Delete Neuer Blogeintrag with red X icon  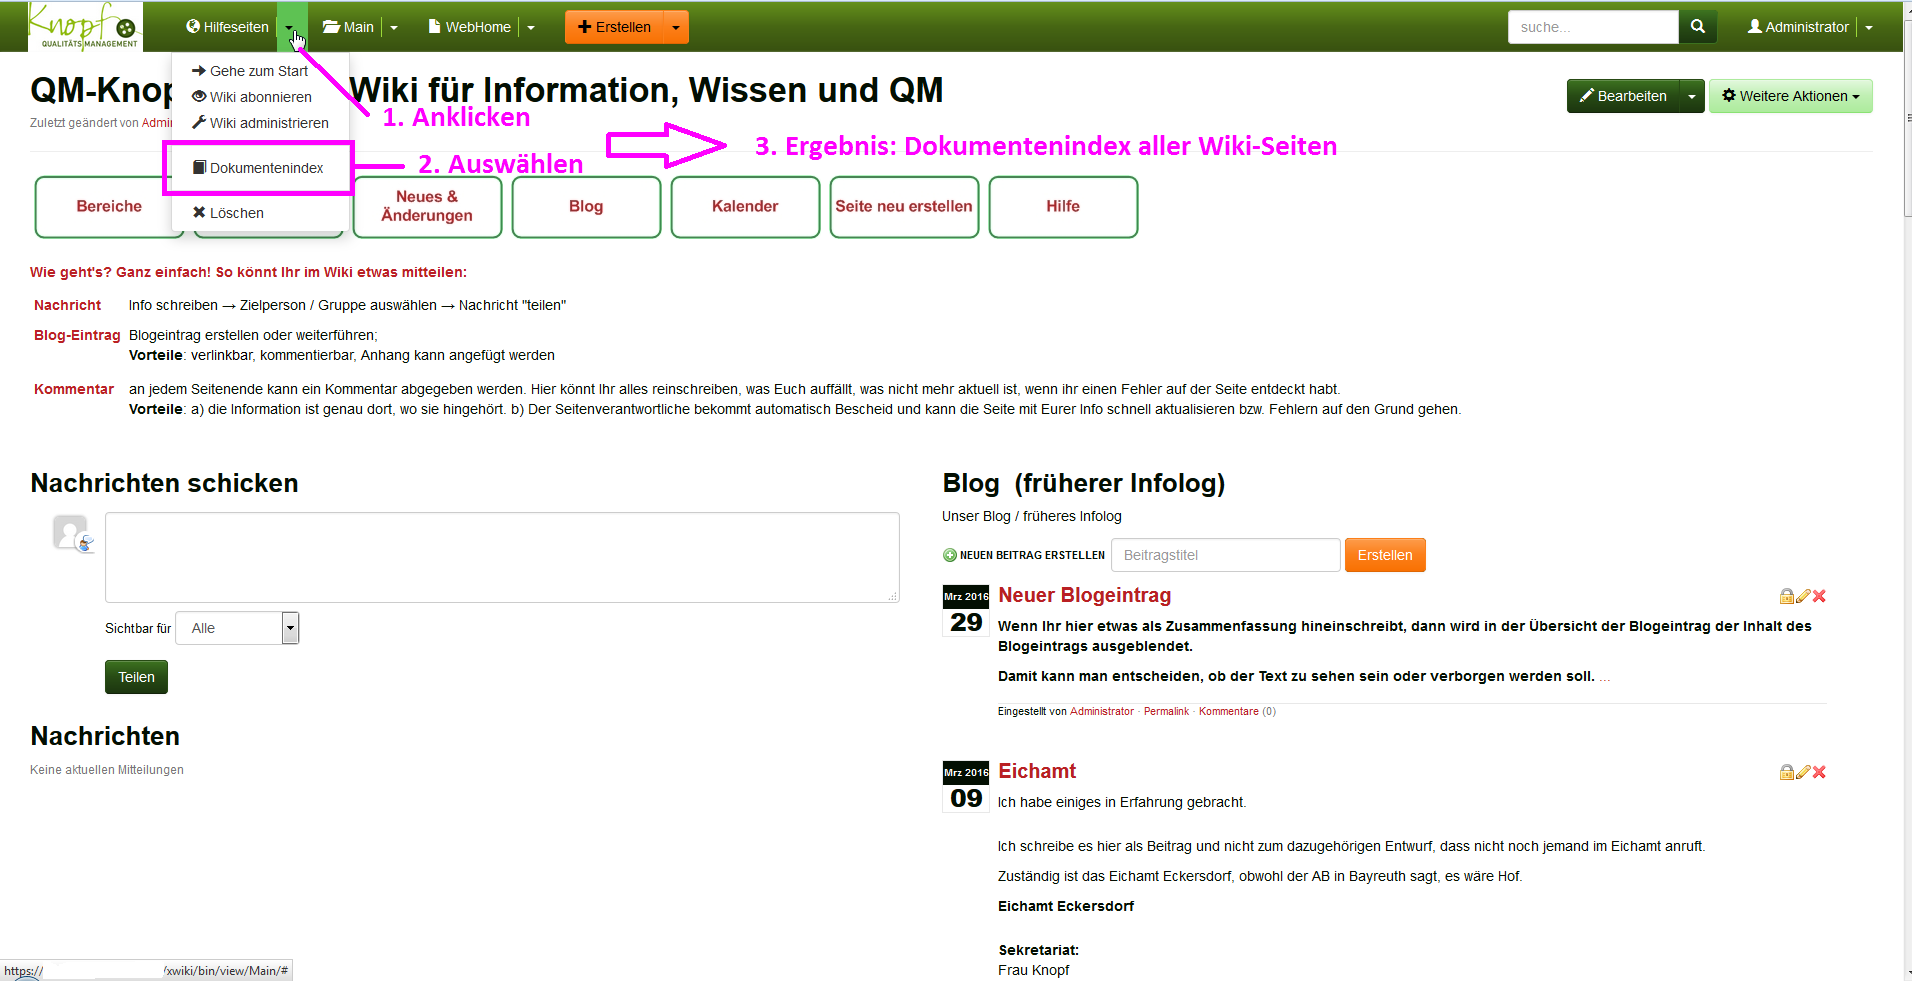point(1819,597)
